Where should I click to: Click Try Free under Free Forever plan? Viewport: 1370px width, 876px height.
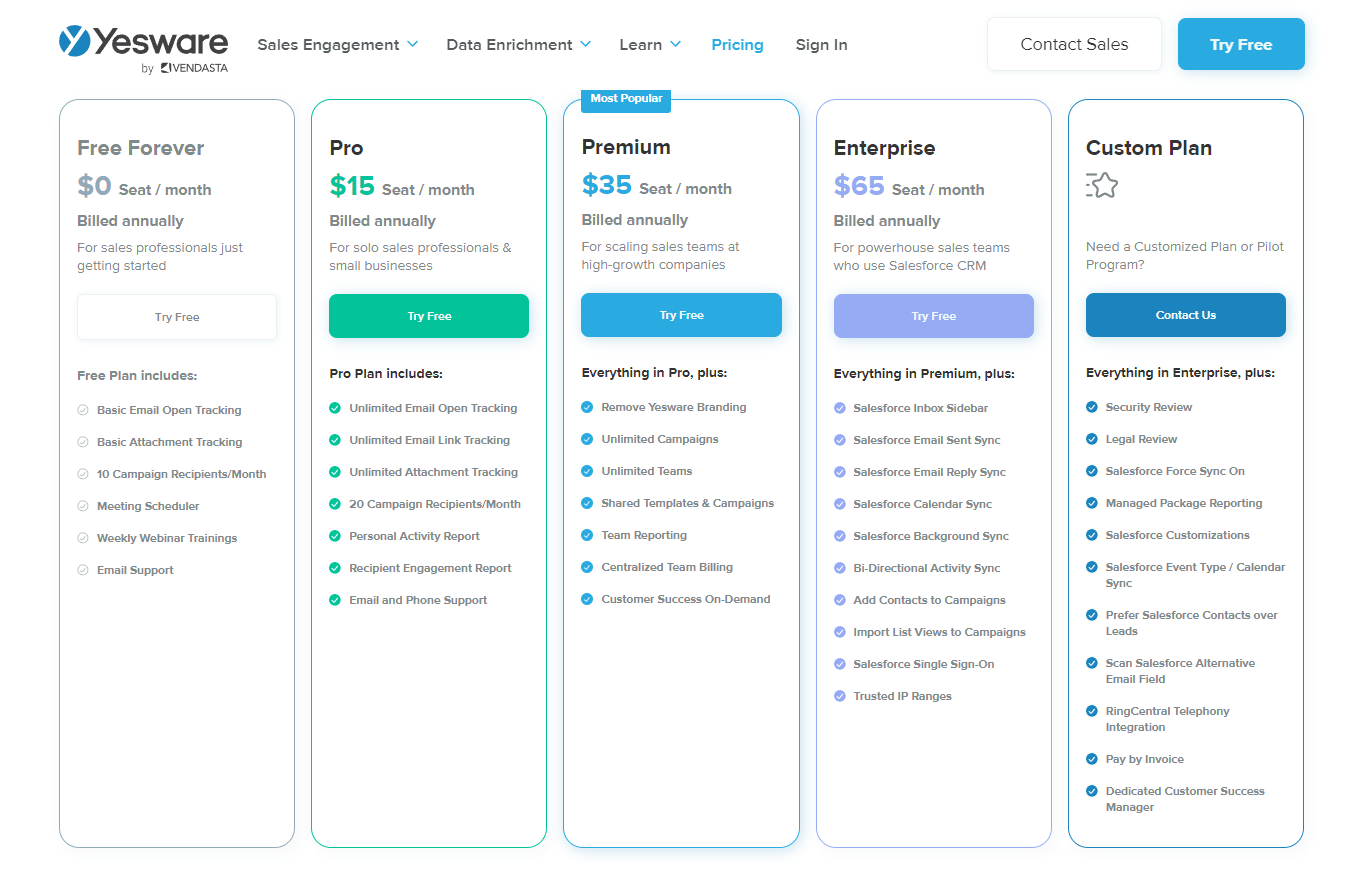click(177, 317)
